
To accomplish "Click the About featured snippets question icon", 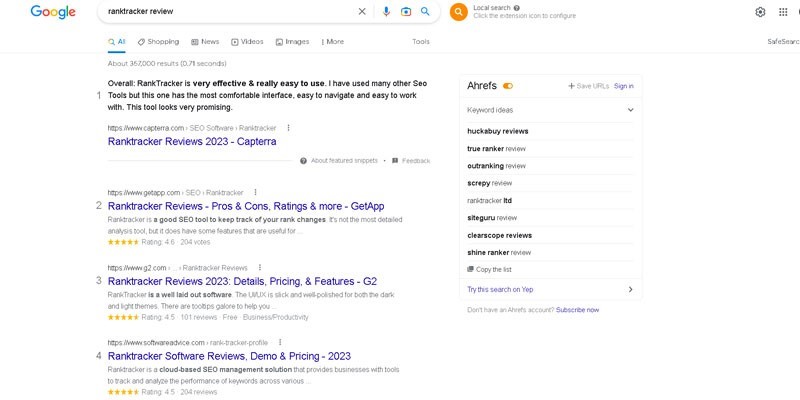I will pos(303,161).
